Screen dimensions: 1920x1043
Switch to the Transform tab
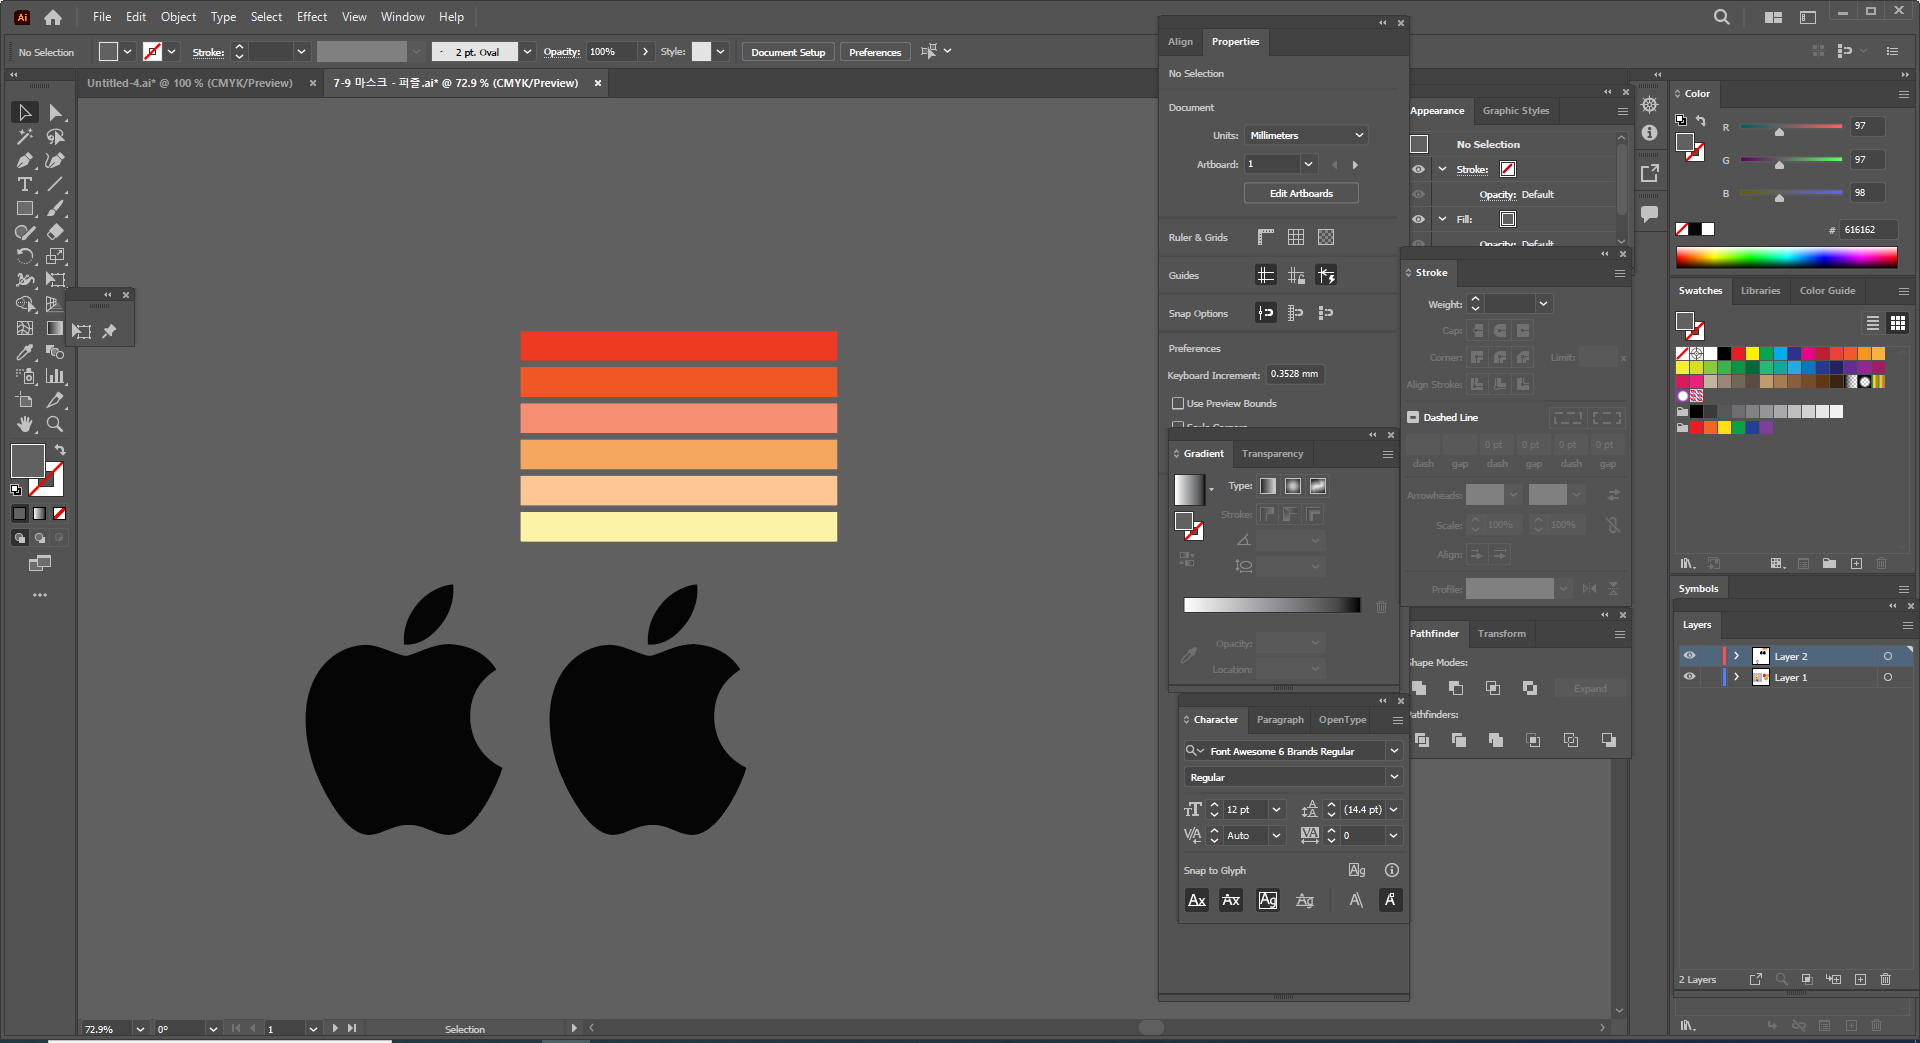click(1502, 634)
